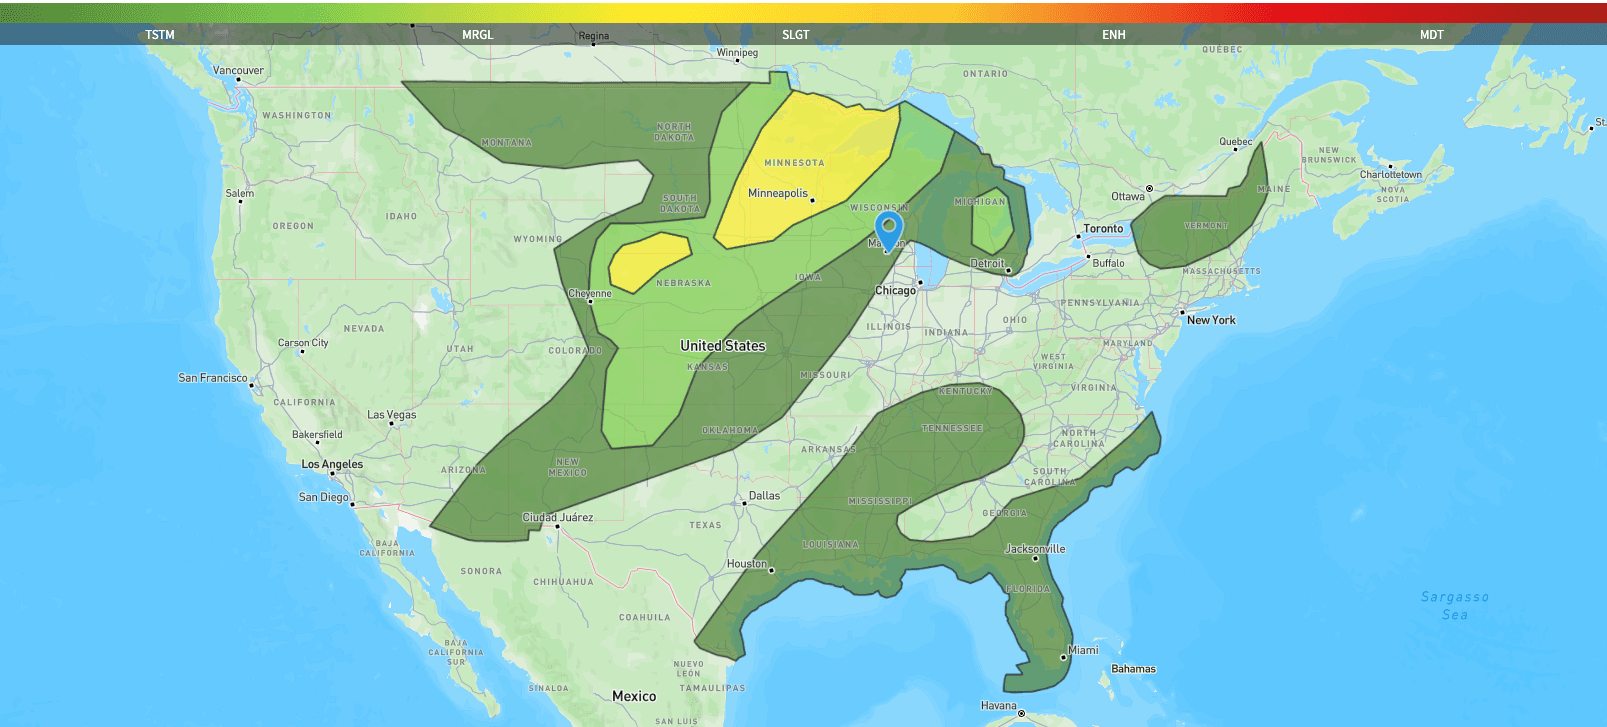Screen dimensions: 1607x727
Task: Click the Miami city label
Action: [1083, 650]
